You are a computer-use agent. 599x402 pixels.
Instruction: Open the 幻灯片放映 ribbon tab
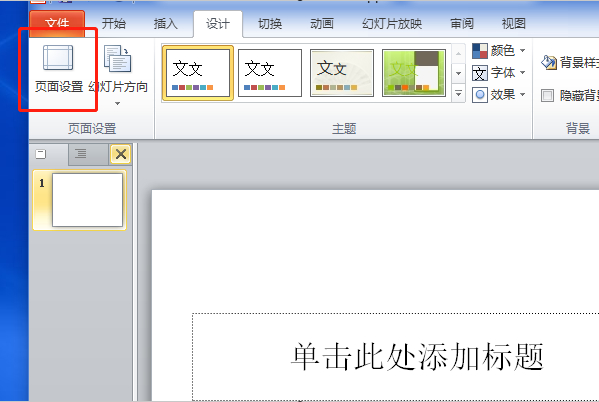pos(392,24)
